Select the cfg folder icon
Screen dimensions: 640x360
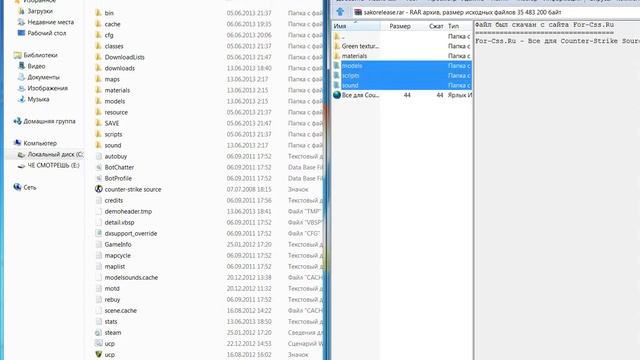(x=98, y=35)
